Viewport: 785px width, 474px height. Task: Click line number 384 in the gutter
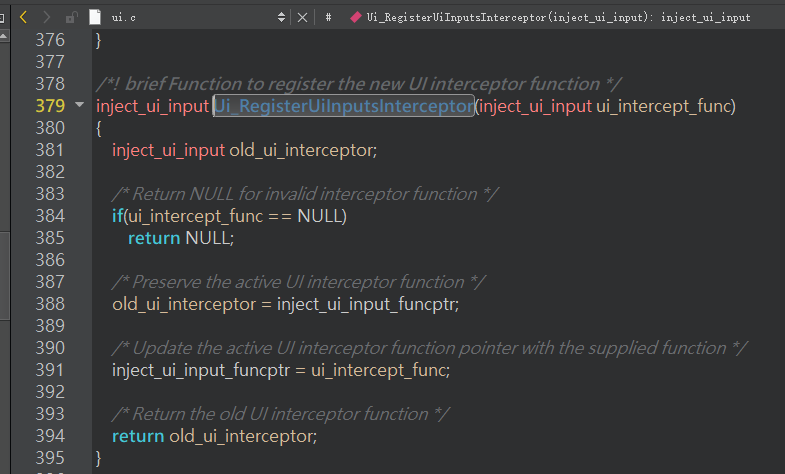(50, 216)
